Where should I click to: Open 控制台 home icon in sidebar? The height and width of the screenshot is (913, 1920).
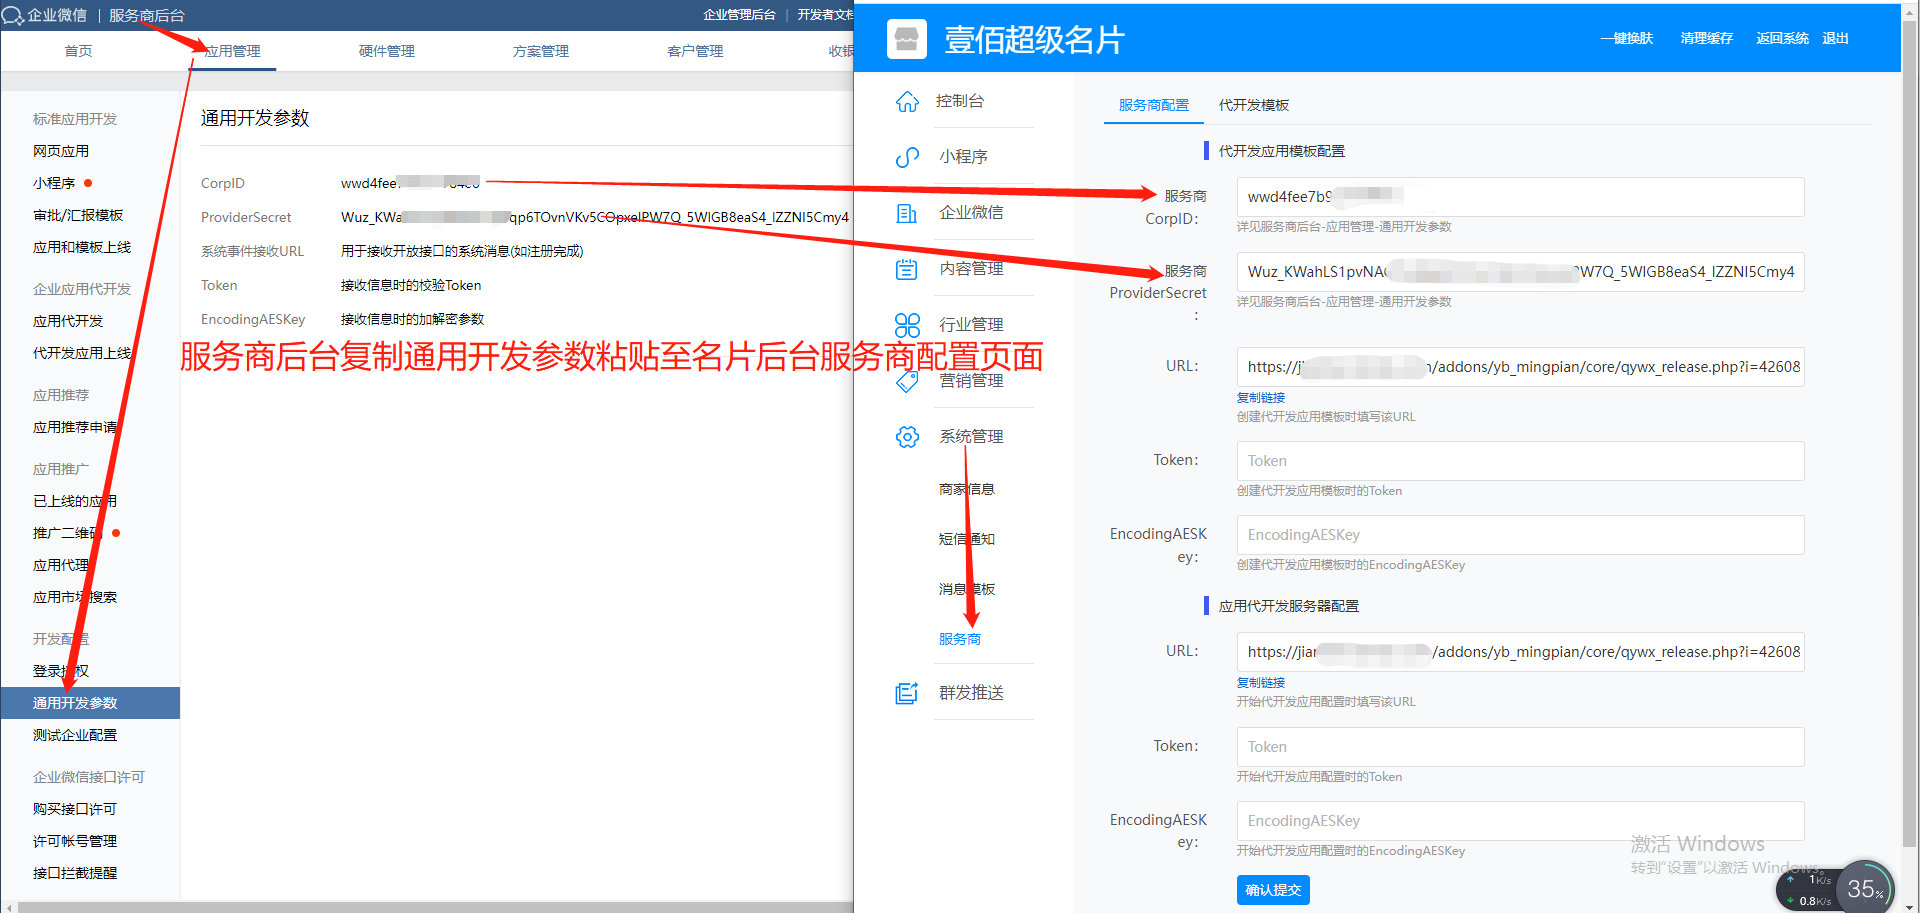(907, 101)
